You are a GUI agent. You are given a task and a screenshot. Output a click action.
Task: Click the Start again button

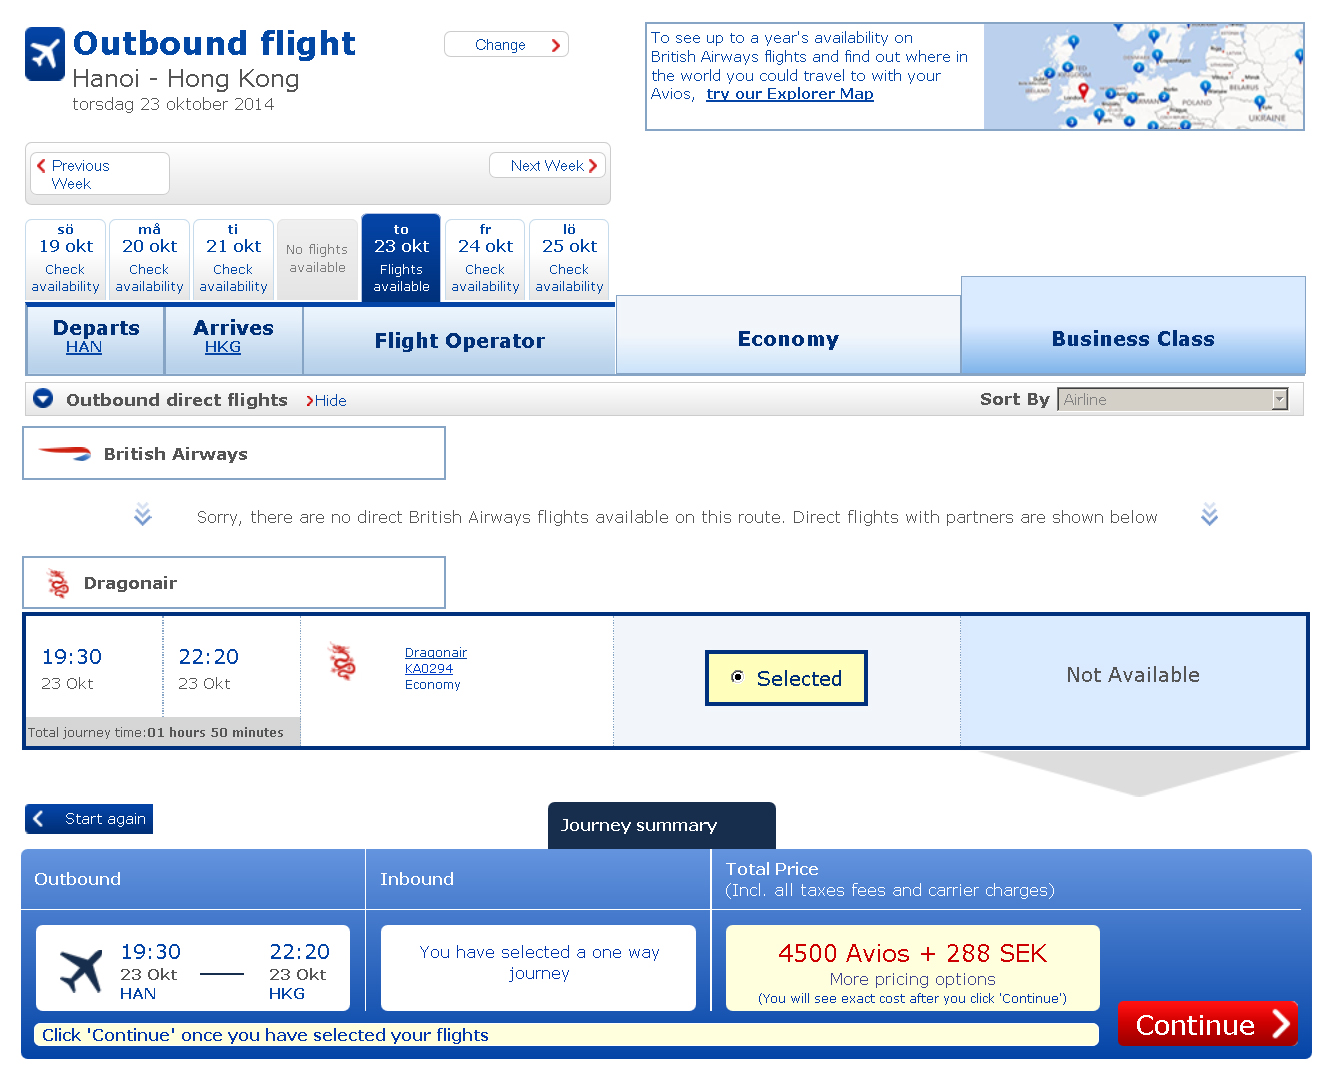click(89, 819)
